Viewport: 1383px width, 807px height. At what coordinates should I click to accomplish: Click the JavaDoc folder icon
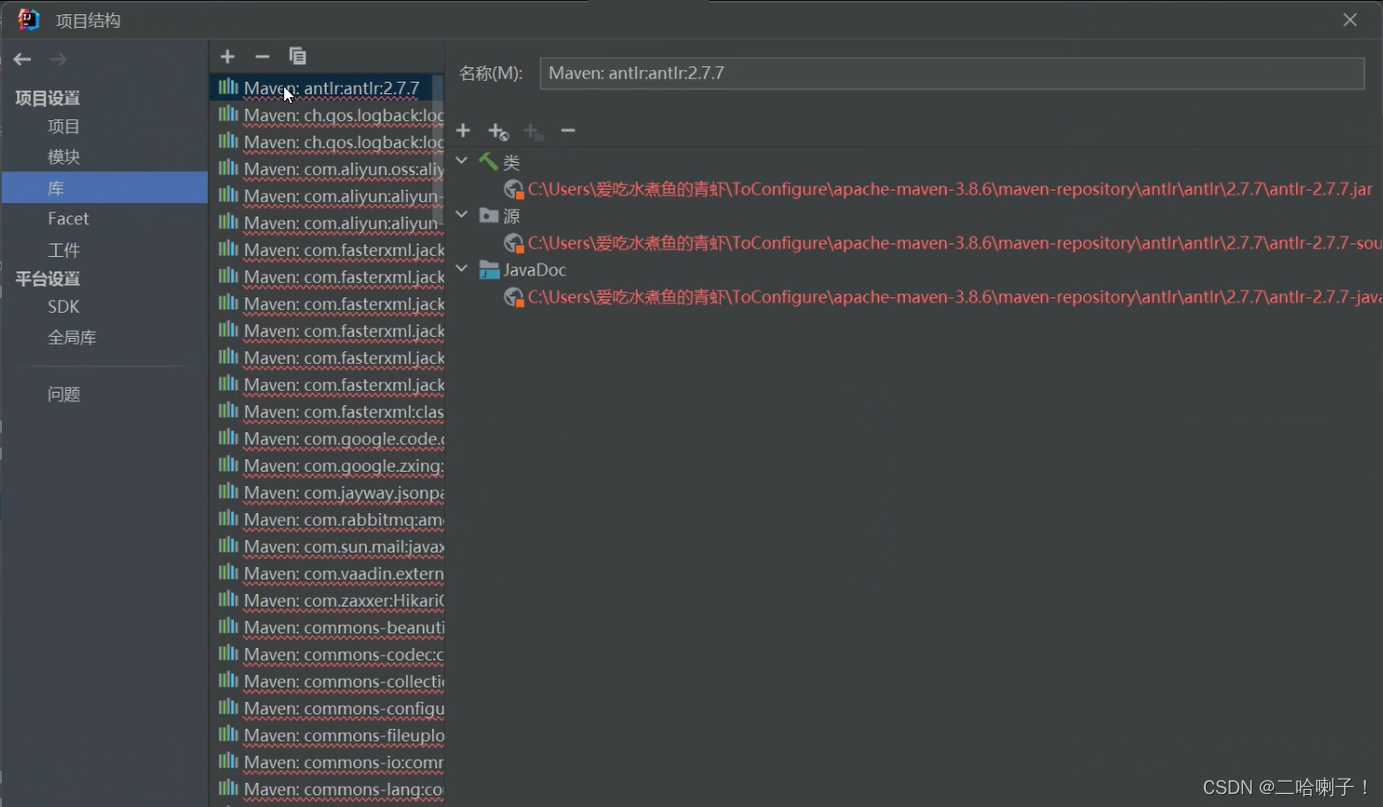[488, 269]
